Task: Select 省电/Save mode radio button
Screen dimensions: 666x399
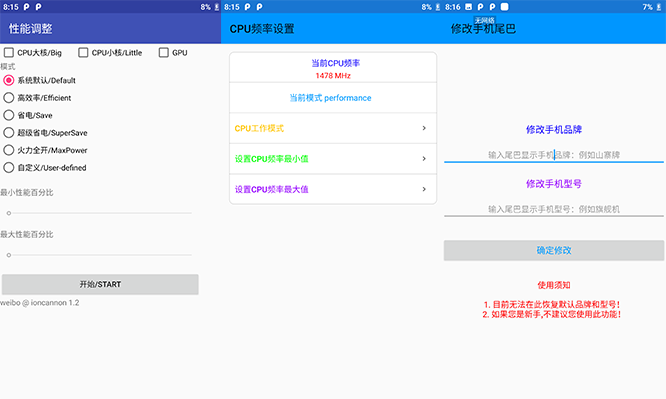Action: coord(8,115)
